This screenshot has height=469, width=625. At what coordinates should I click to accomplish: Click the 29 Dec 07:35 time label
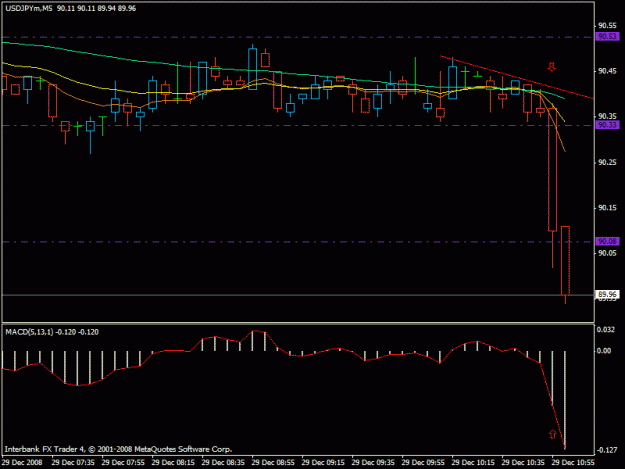point(73,463)
